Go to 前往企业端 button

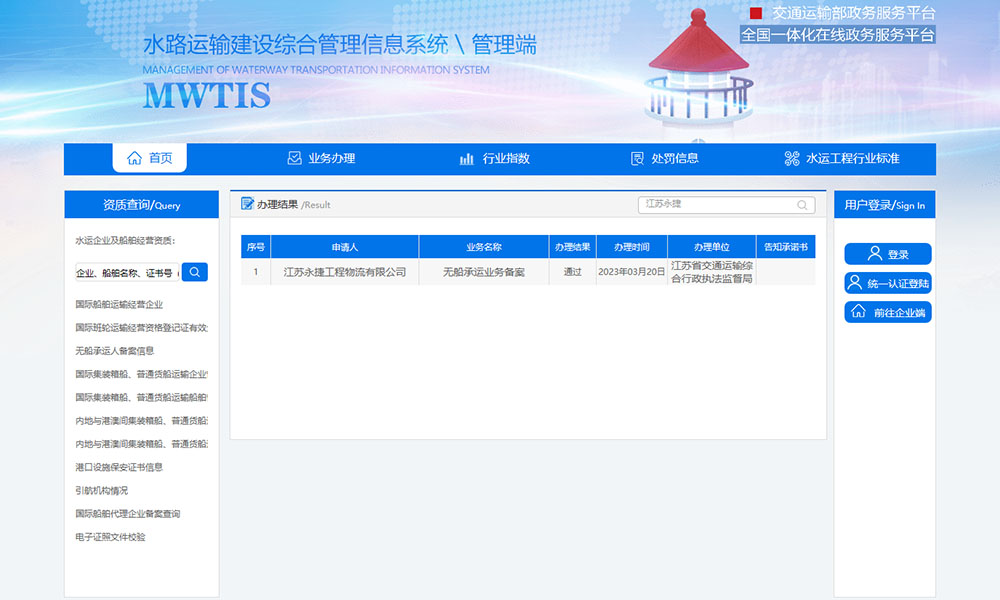coord(888,312)
